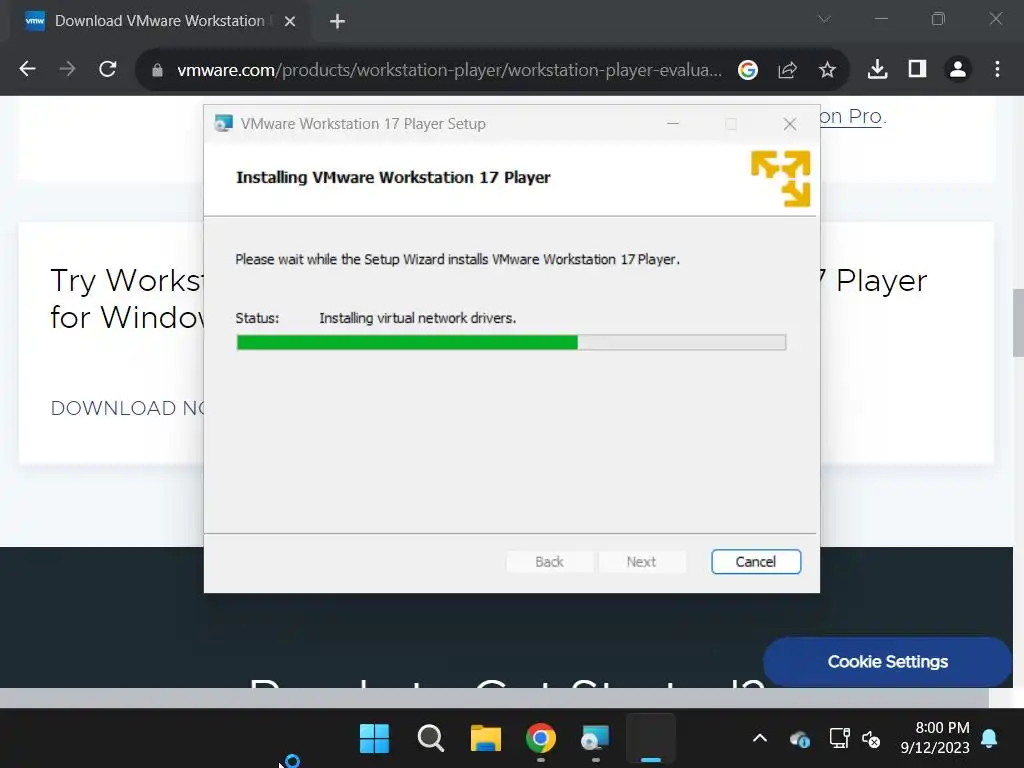1024x768 pixels.
Task: Toggle the Chrome side panel
Action: tap(917, 69)
